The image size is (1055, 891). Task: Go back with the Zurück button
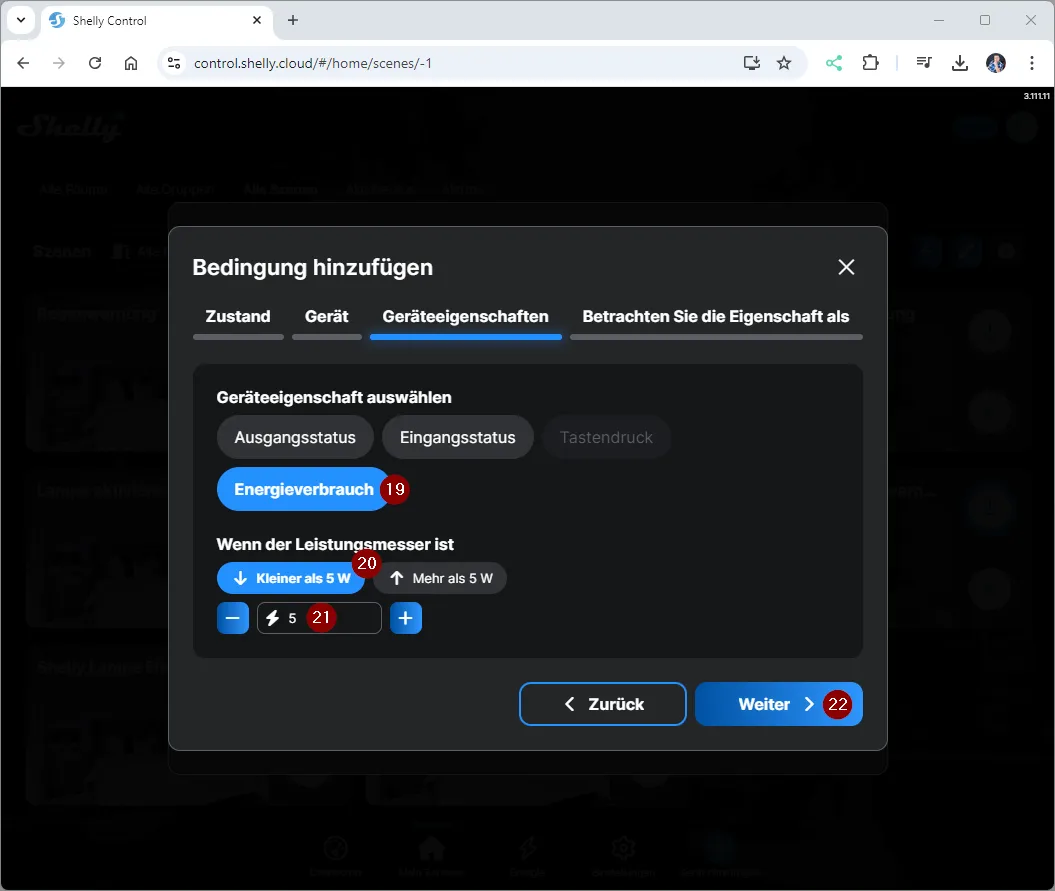tap(602, 704)
